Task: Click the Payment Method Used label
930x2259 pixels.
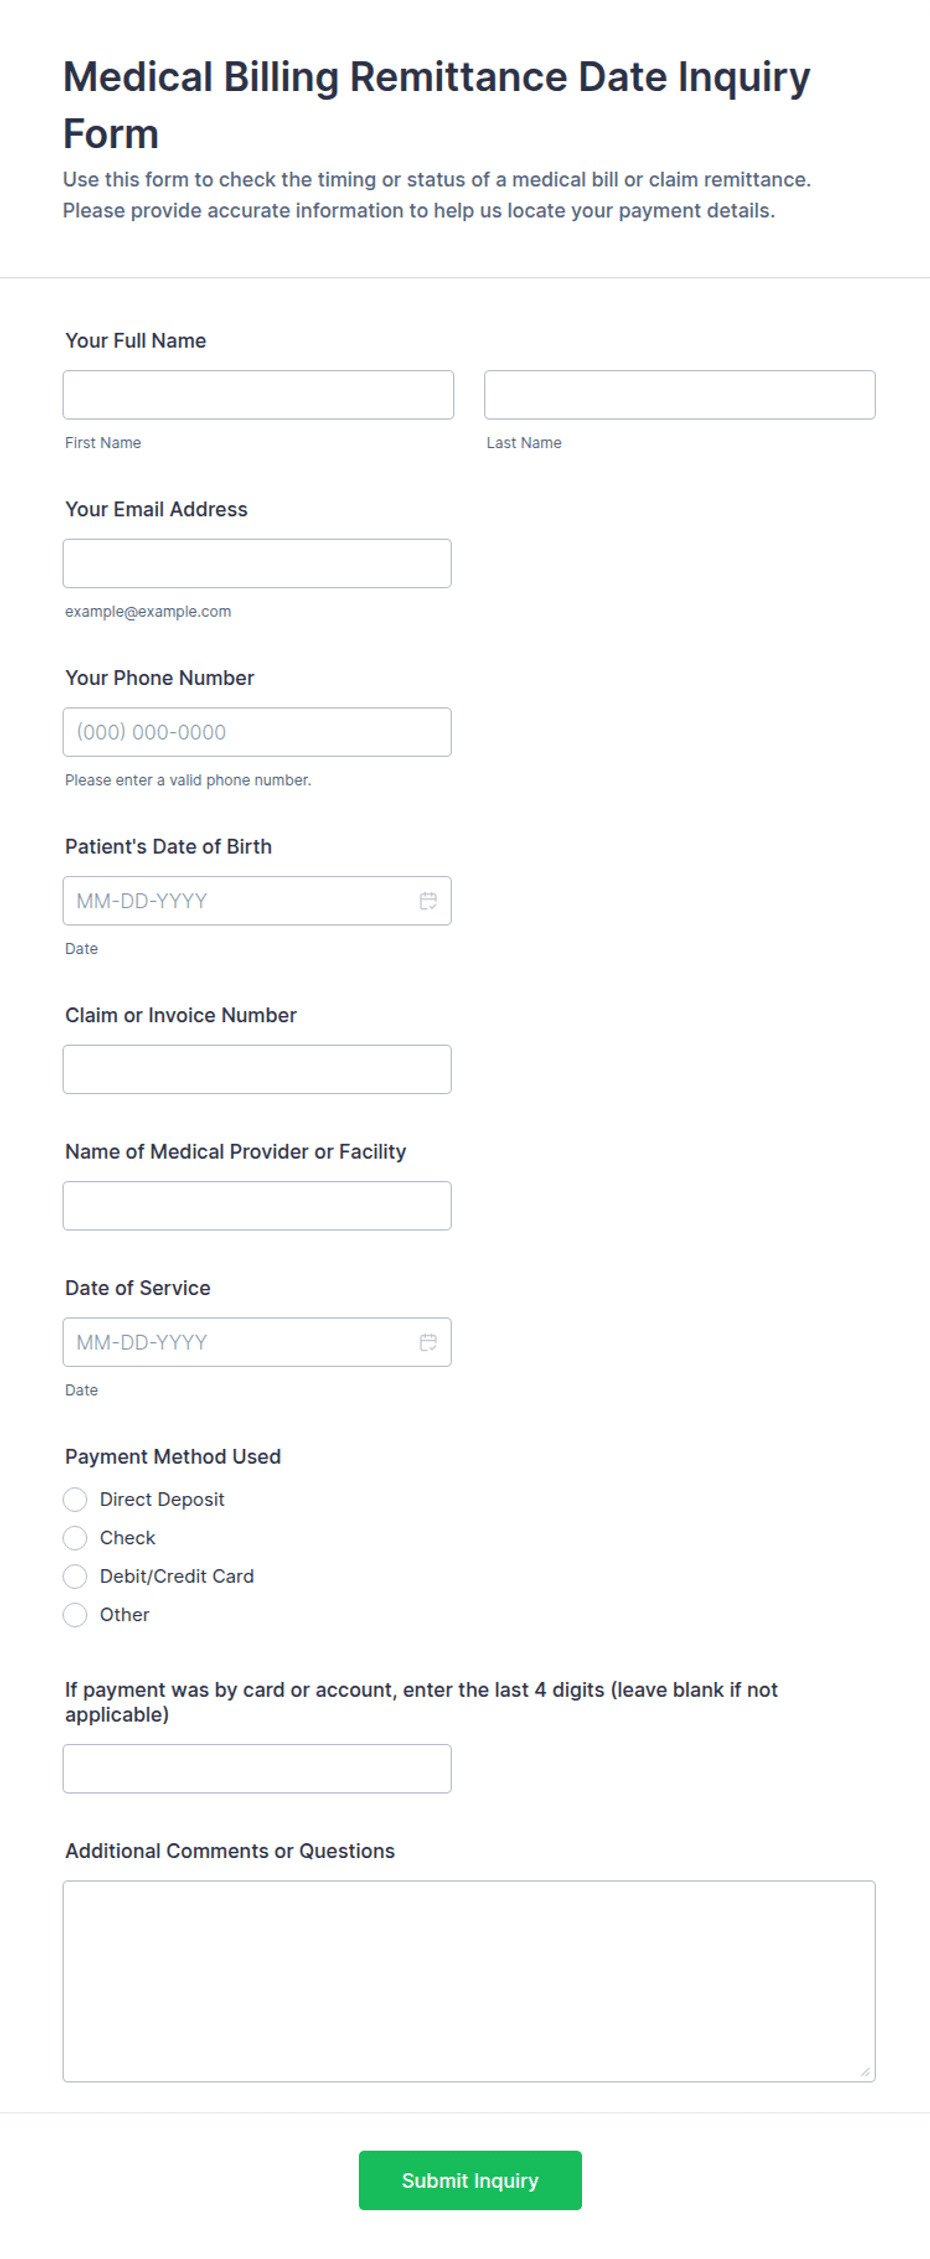Action: pos(173,1456)
